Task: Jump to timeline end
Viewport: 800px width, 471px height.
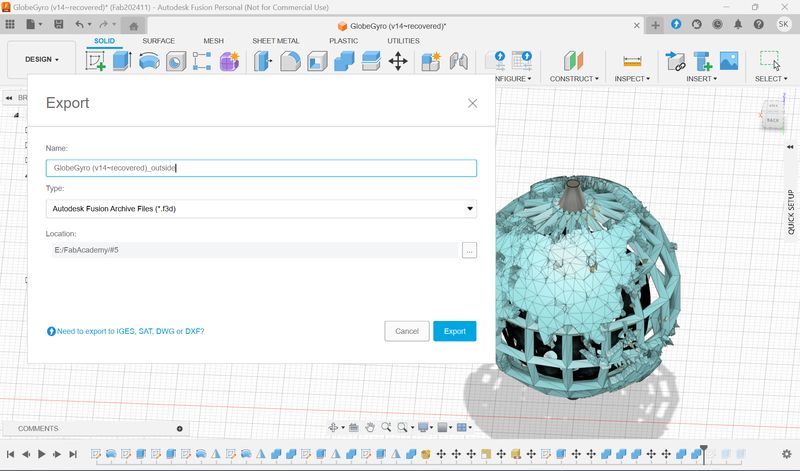Action: tap(73, 454)
